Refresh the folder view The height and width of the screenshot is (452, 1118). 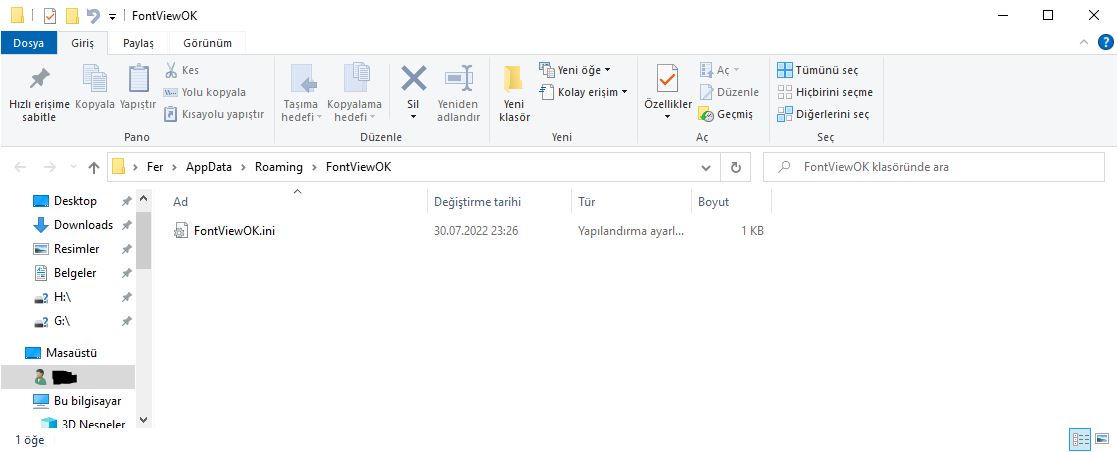(736, 168)
